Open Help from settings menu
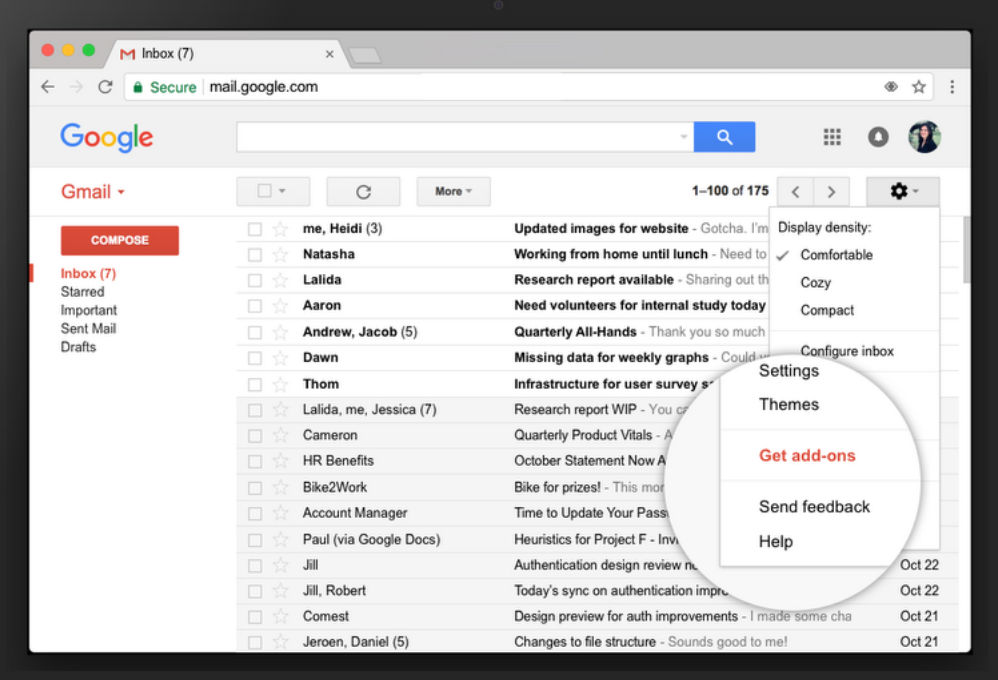 point(775,542)
